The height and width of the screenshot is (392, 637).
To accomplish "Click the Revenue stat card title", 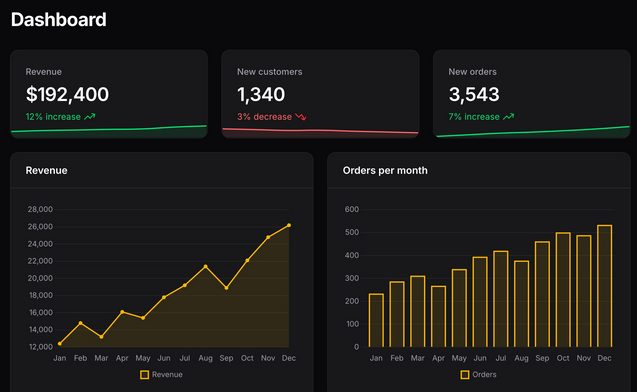I will click(43, 72).
